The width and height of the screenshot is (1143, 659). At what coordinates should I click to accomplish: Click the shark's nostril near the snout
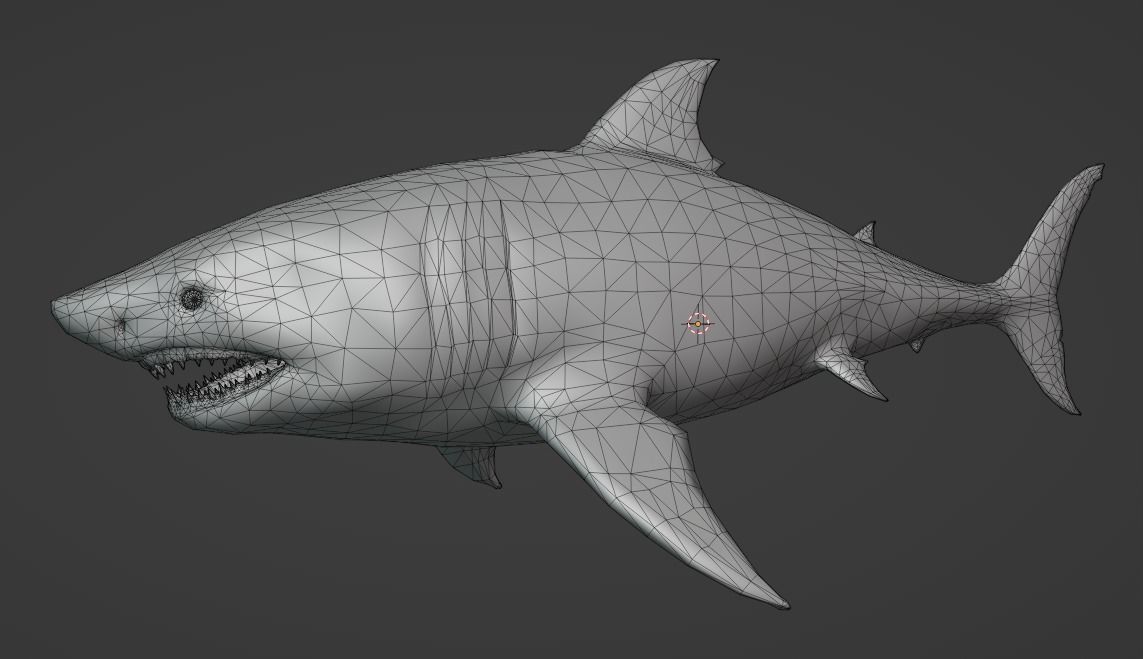(120, 324)
